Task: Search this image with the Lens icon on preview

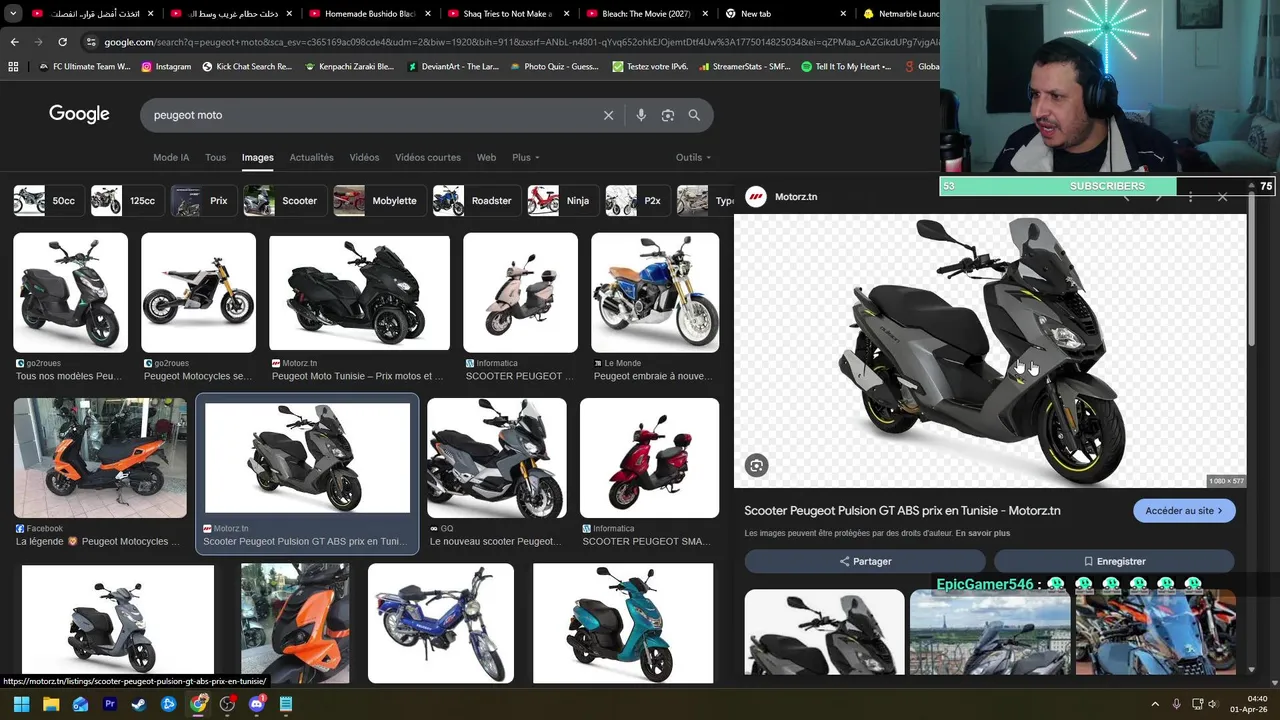Action: coord(756,465)
